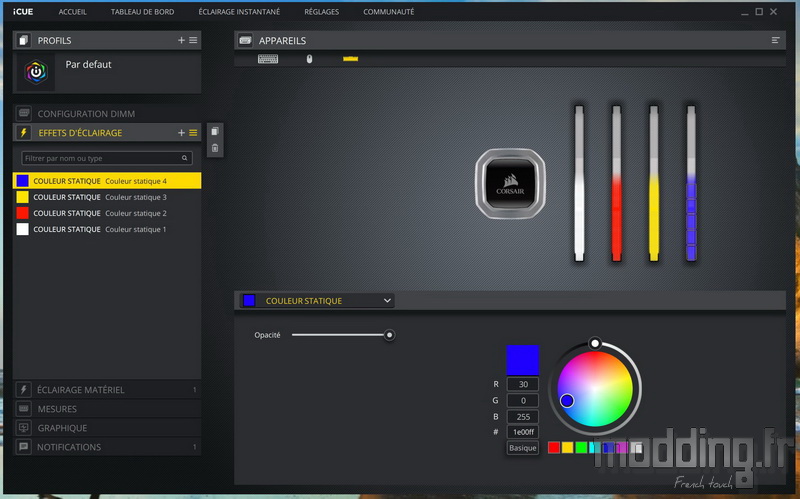Open the Effets d'éclairage list menu
Image resolution: width=800 pixels, height=499 pixels.
(x=193, y=133)
